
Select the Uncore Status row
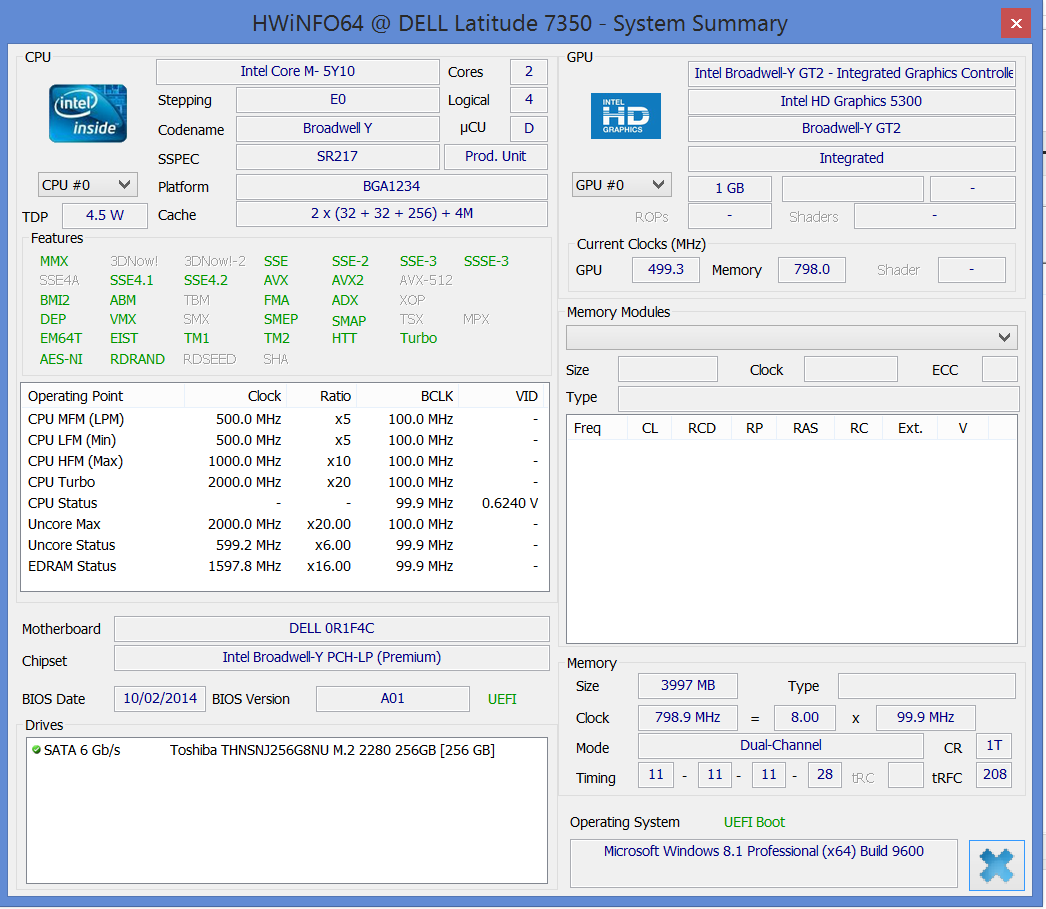point(284,546)
